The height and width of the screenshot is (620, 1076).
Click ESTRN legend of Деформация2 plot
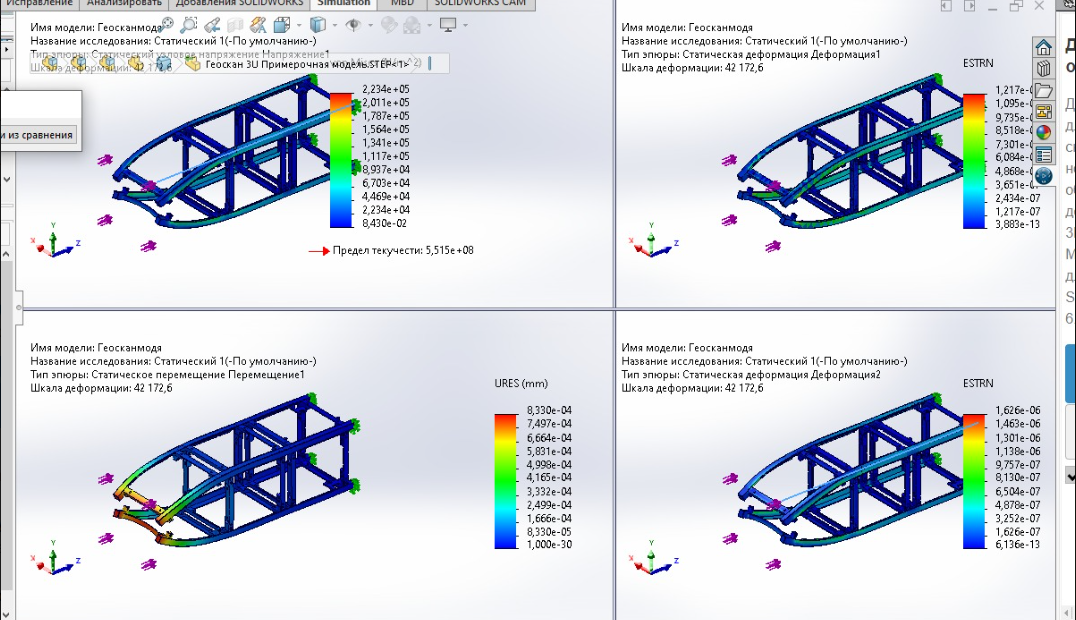point(974,481)
